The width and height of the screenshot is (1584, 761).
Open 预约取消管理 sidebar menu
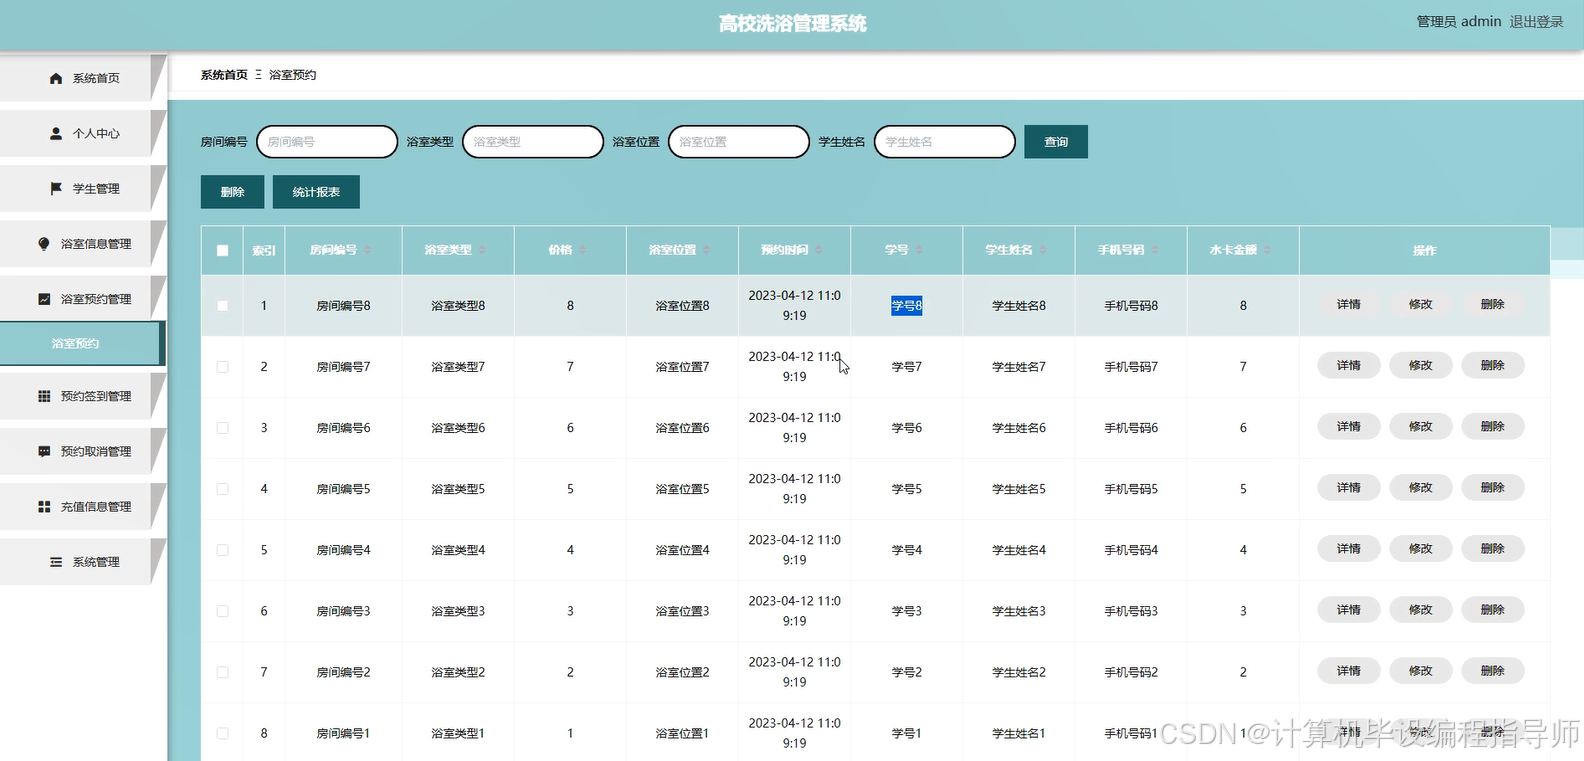[82, 451]
